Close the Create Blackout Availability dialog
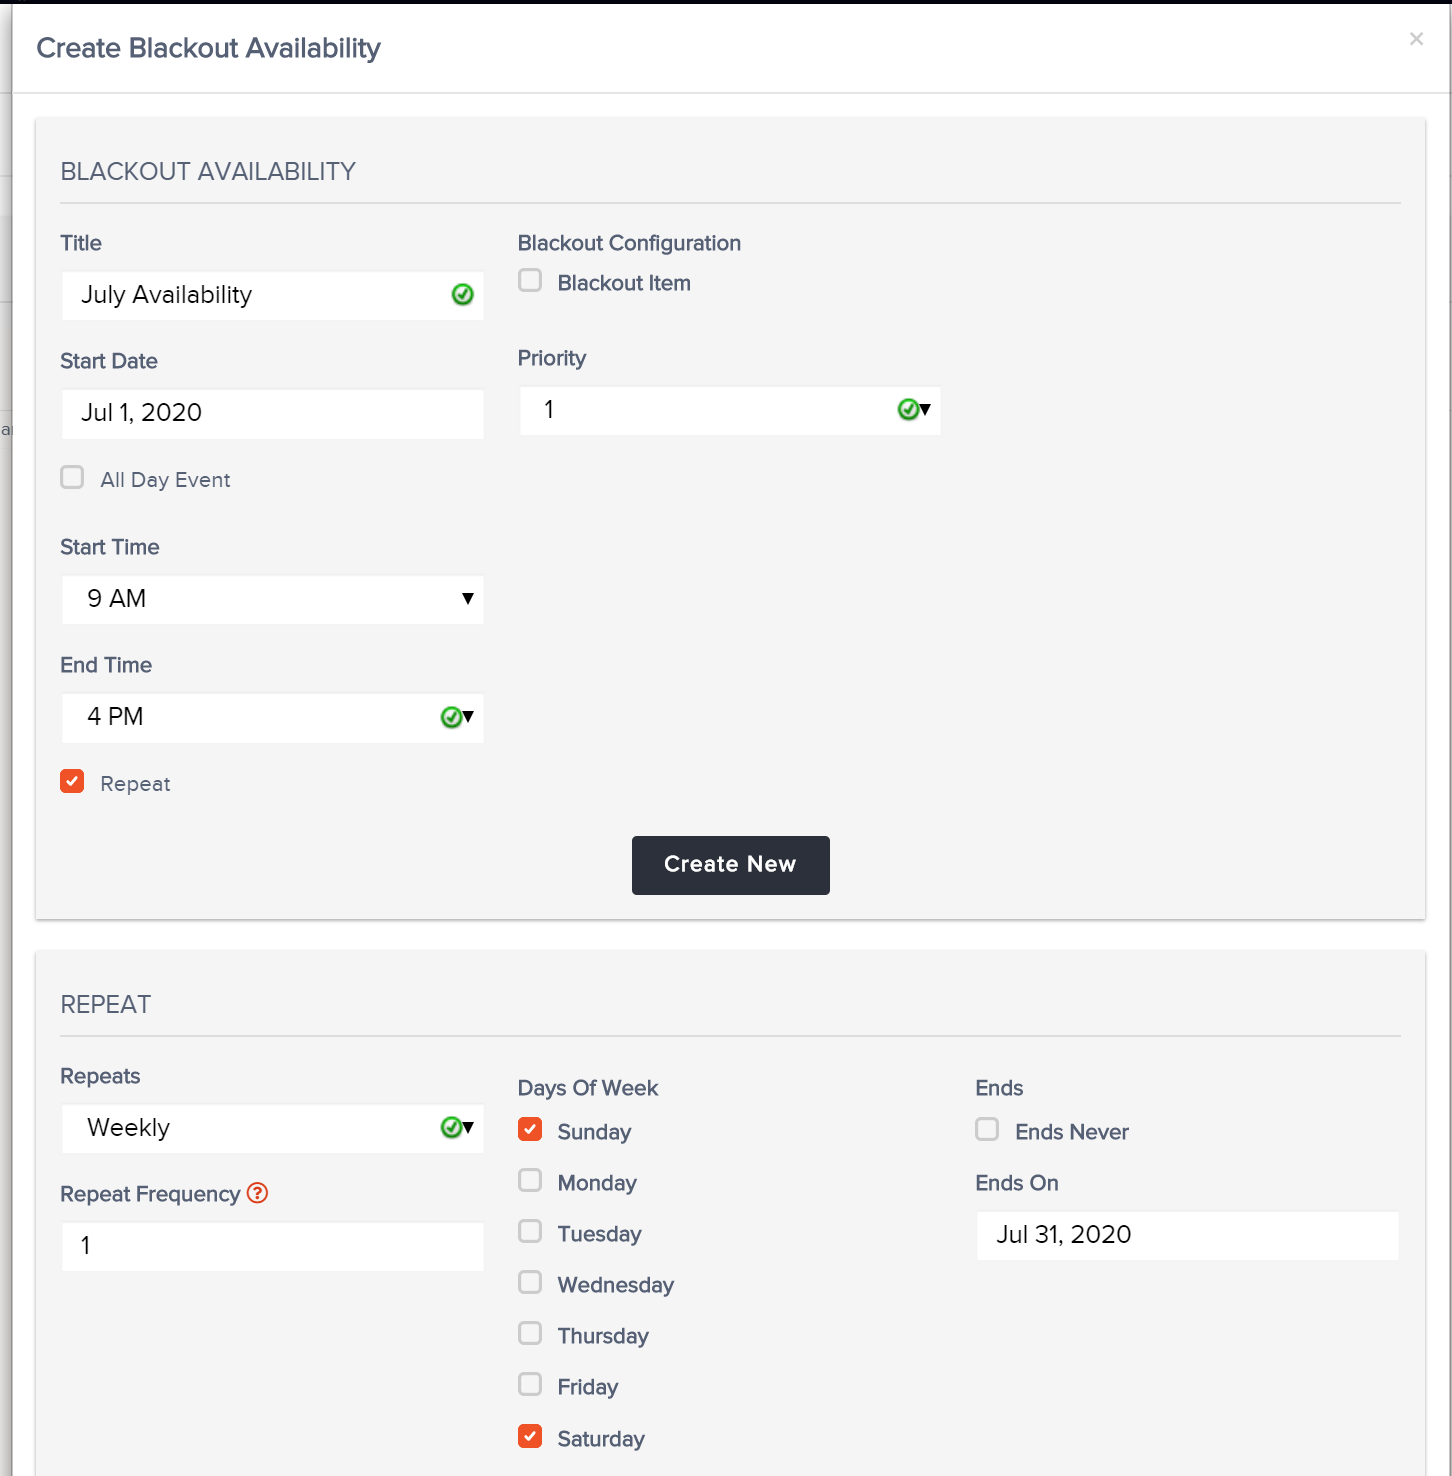Screen dimensions: 1452x1476 click(x=1416, y=39)
